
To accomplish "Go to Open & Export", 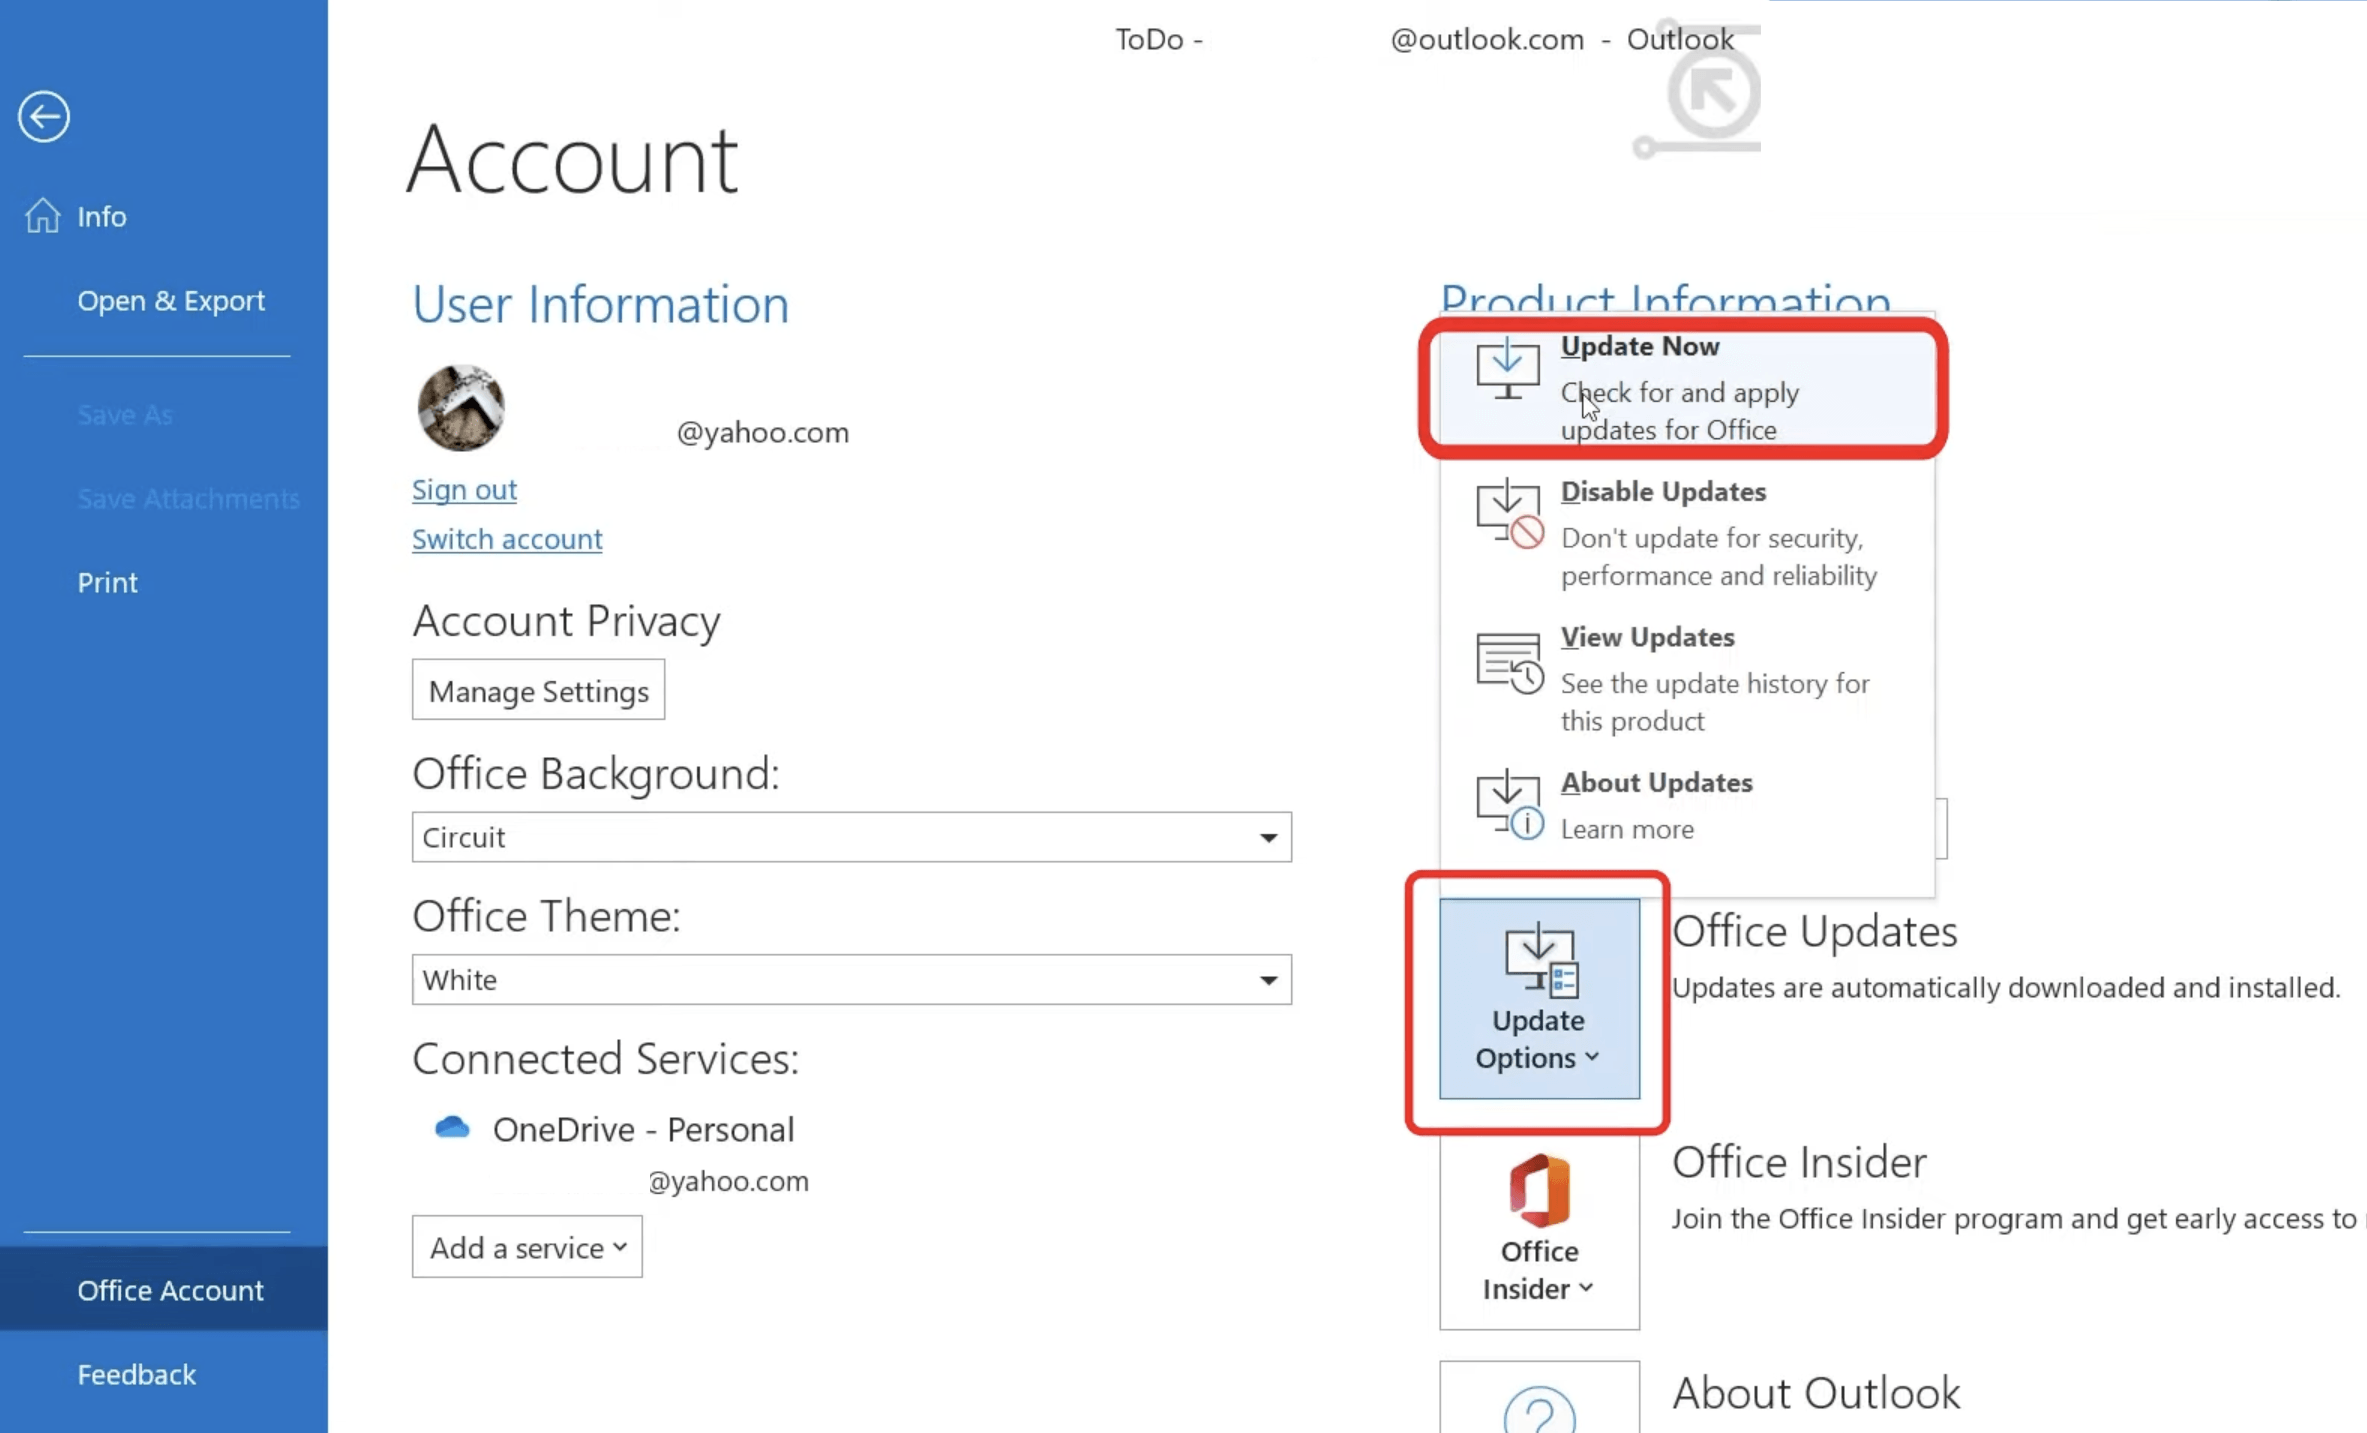I will pyautogui.click(x=164, y=301).
